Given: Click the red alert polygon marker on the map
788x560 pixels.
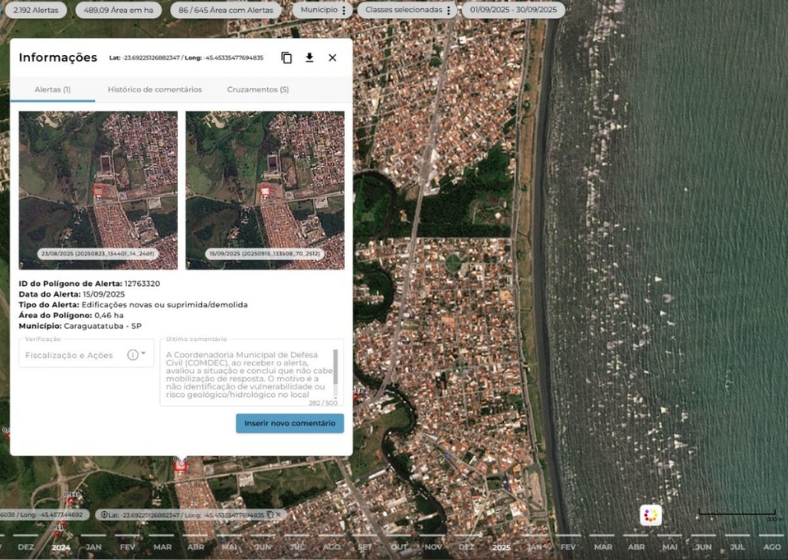Looking at the screenshot, I should 181,465.
